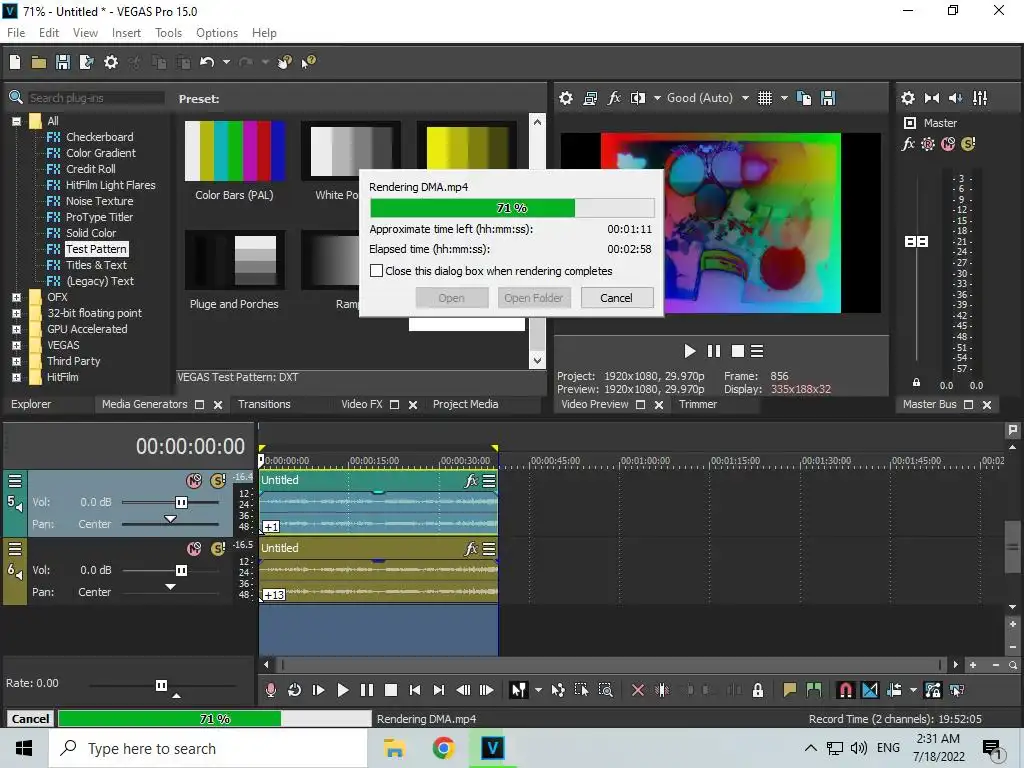Go to start in timeline transport

click(415, 690)
